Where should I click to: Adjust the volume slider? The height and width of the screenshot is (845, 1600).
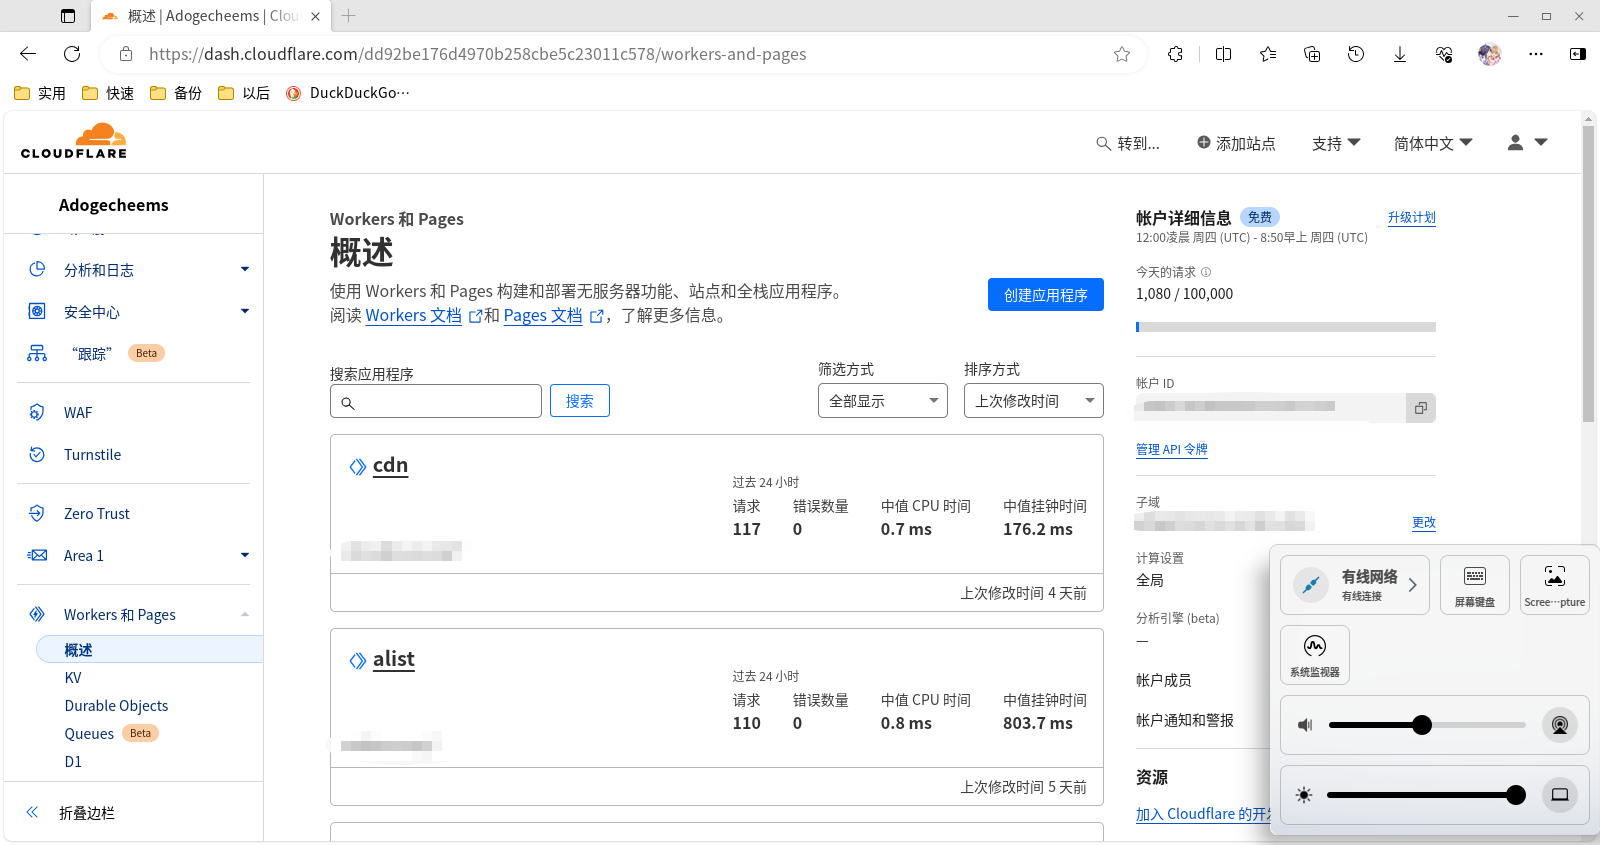(1427, 725)
